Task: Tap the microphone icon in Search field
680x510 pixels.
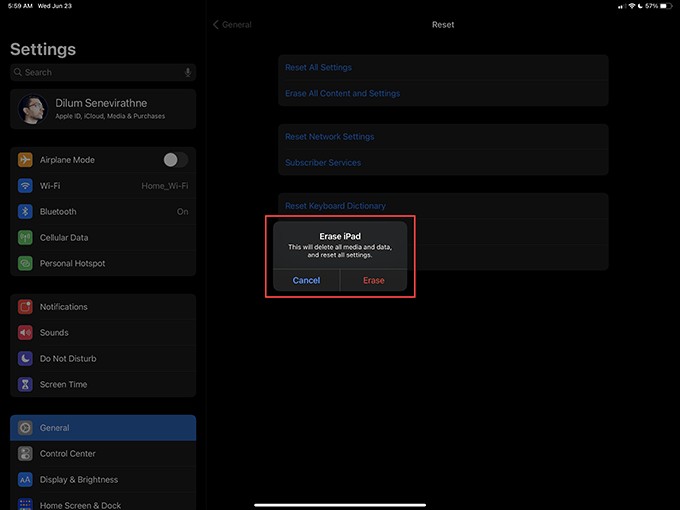Action: click(x=188, y=72)
